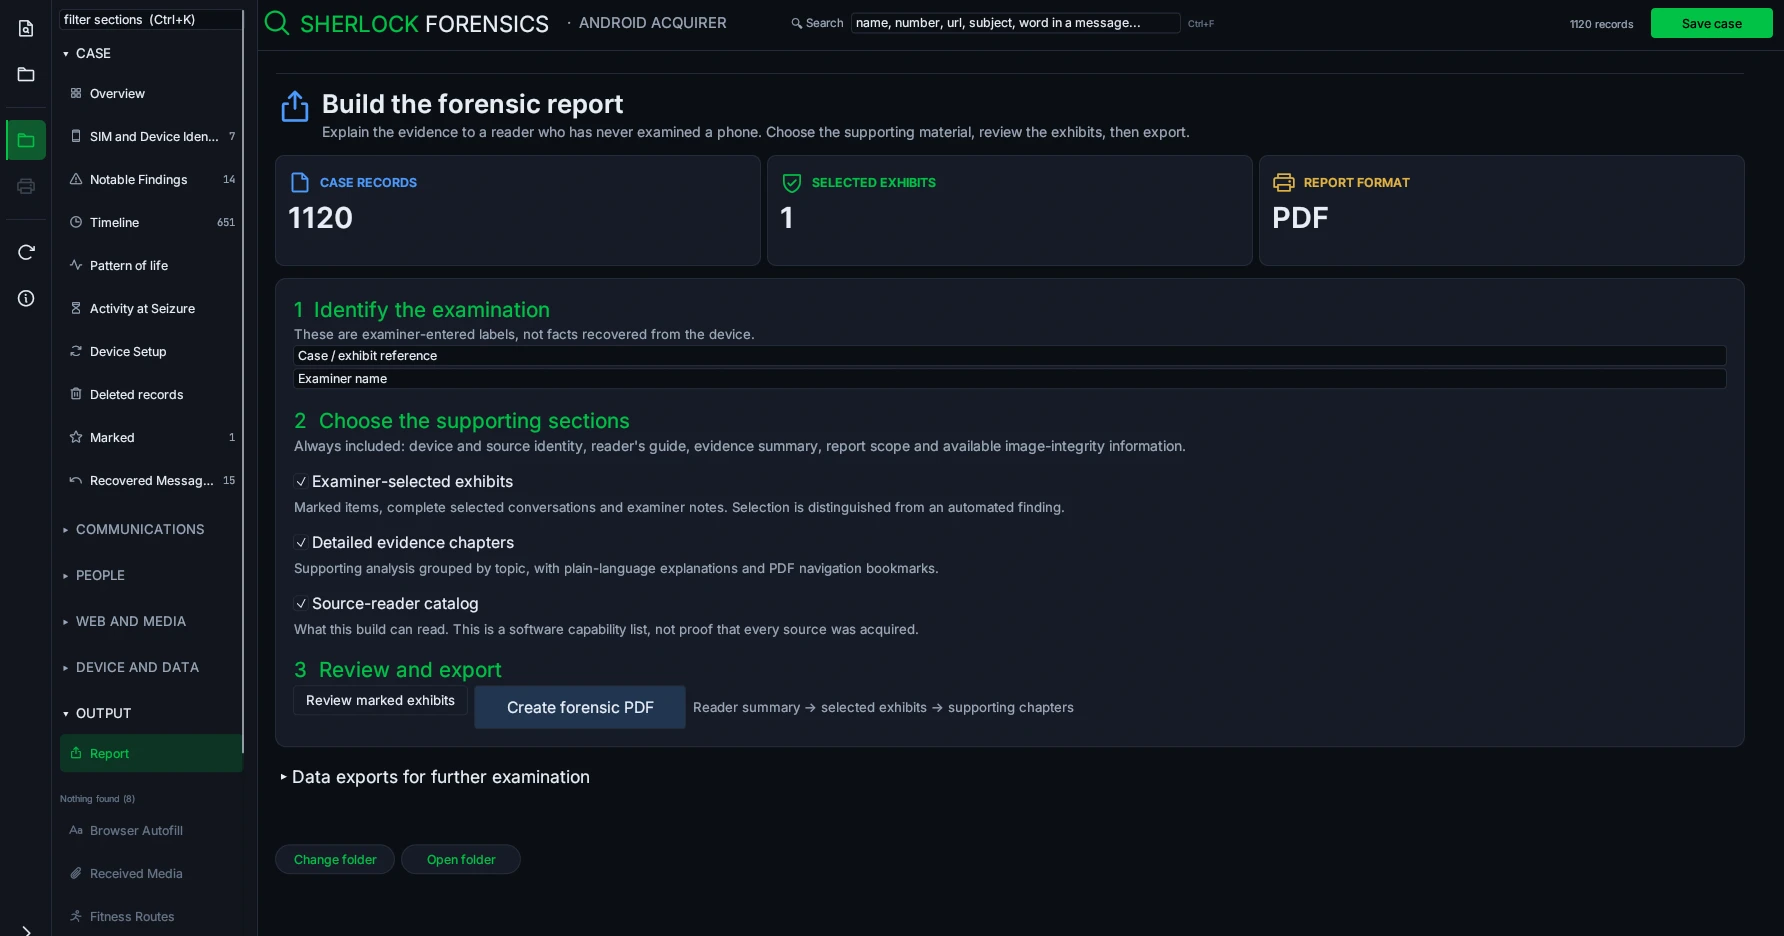This screenshot has width=1784, height=936.
Task: Click the SIM and Device phone icon
Action: click(76, 136)
